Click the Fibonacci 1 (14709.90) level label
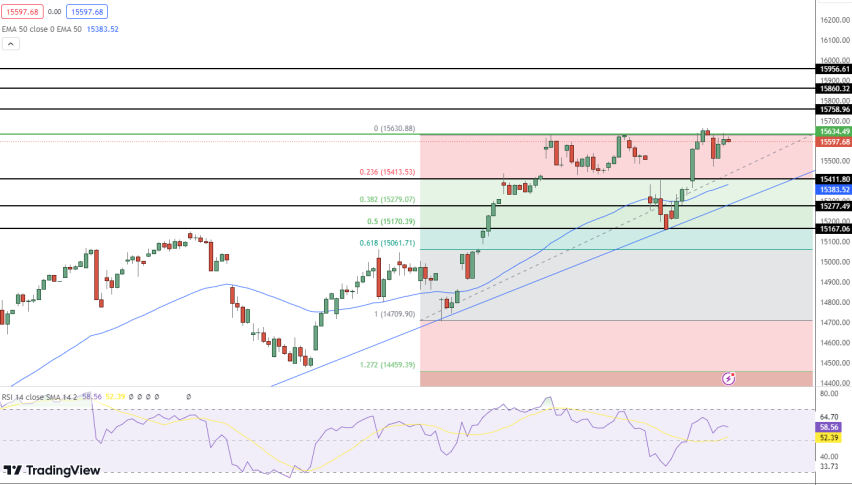Screen dimensions: 852x485 coord(394,314)
